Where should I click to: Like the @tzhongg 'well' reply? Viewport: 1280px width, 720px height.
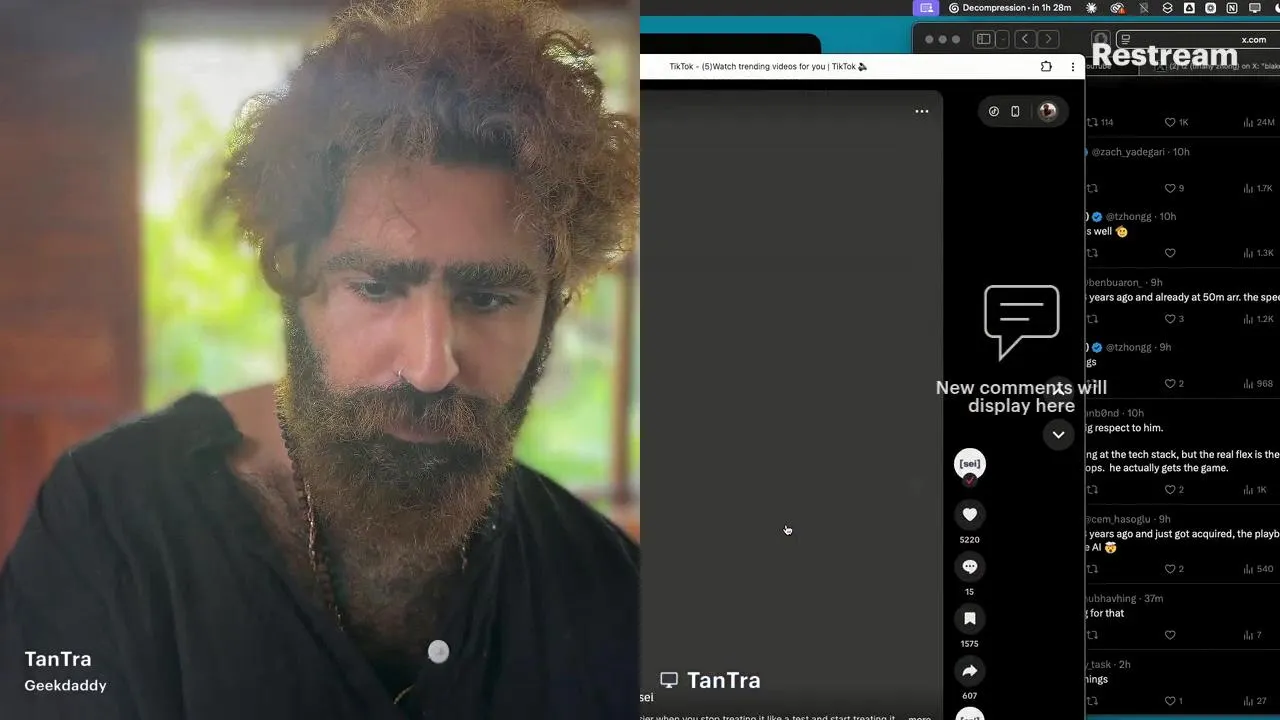click(1170, 253)
